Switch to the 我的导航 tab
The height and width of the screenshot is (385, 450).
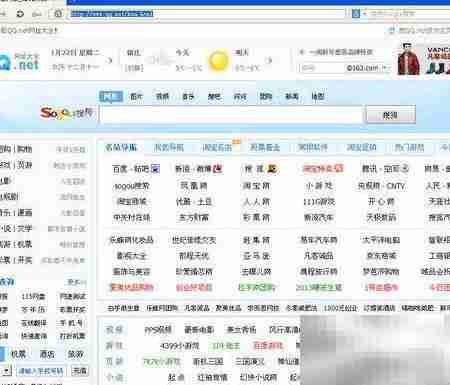(169, 147)
